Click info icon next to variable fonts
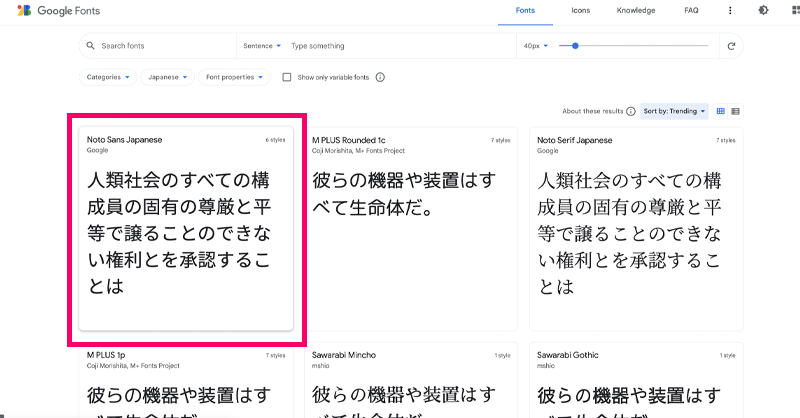Viewport: 800px width, 418px height. tap(380, 77)
